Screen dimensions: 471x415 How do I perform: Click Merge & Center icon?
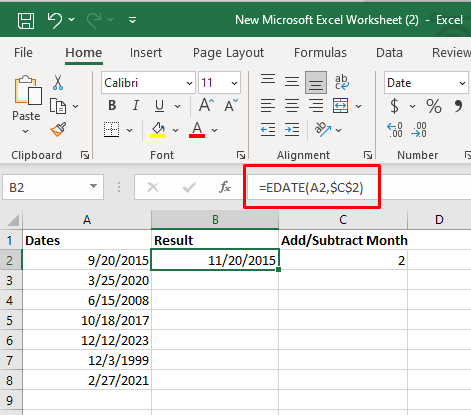coord(340,106)
